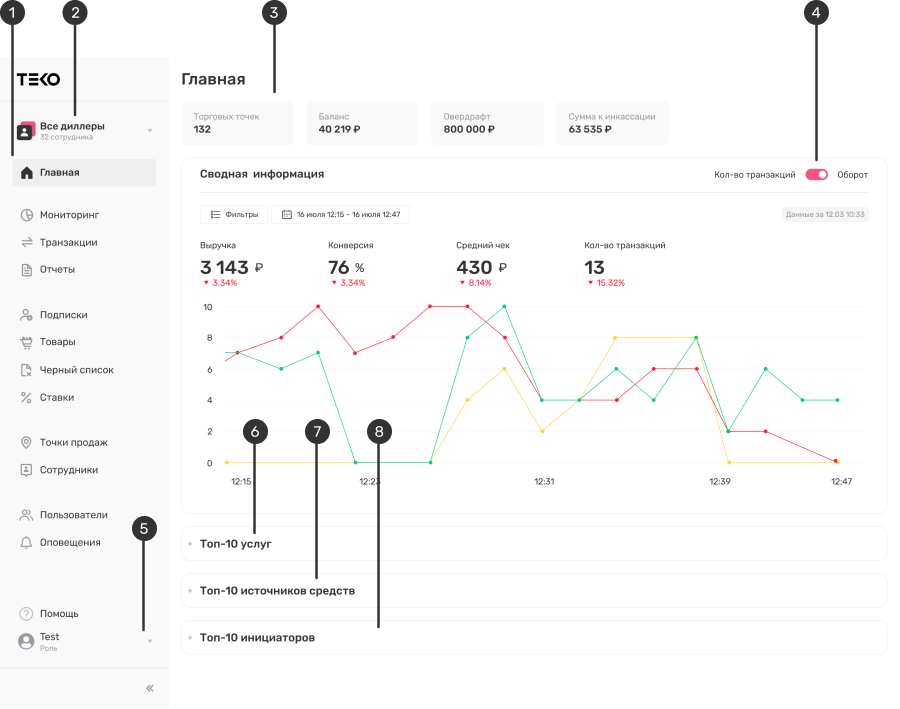
Task: Click the Ставки percent icon
Action: [26, 398]
